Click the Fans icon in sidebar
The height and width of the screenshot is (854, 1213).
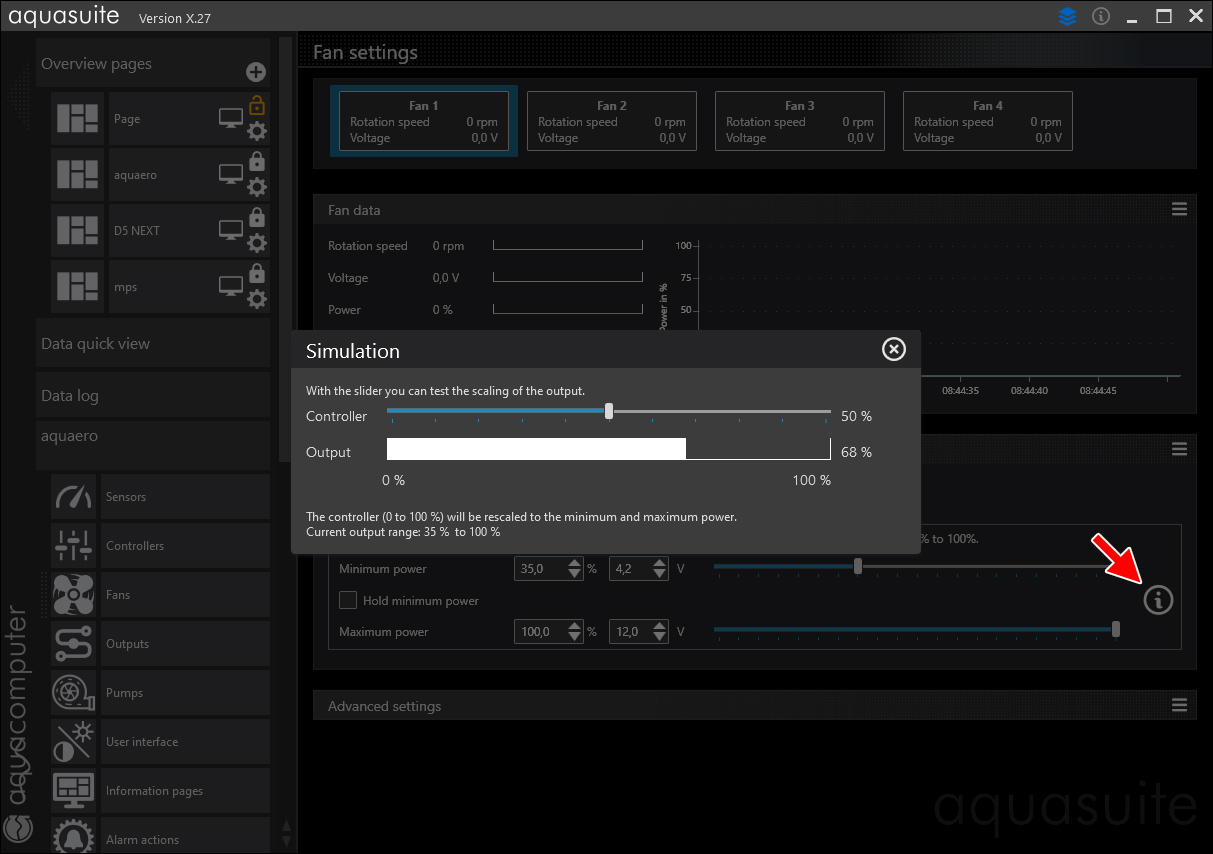pos(74,595)
